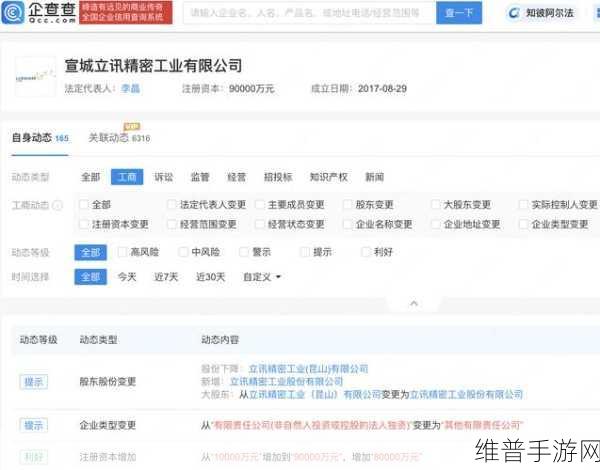The height and width of the screenshot is (470, 600).
Task: Click the company search input field
Action: point(310,13)
